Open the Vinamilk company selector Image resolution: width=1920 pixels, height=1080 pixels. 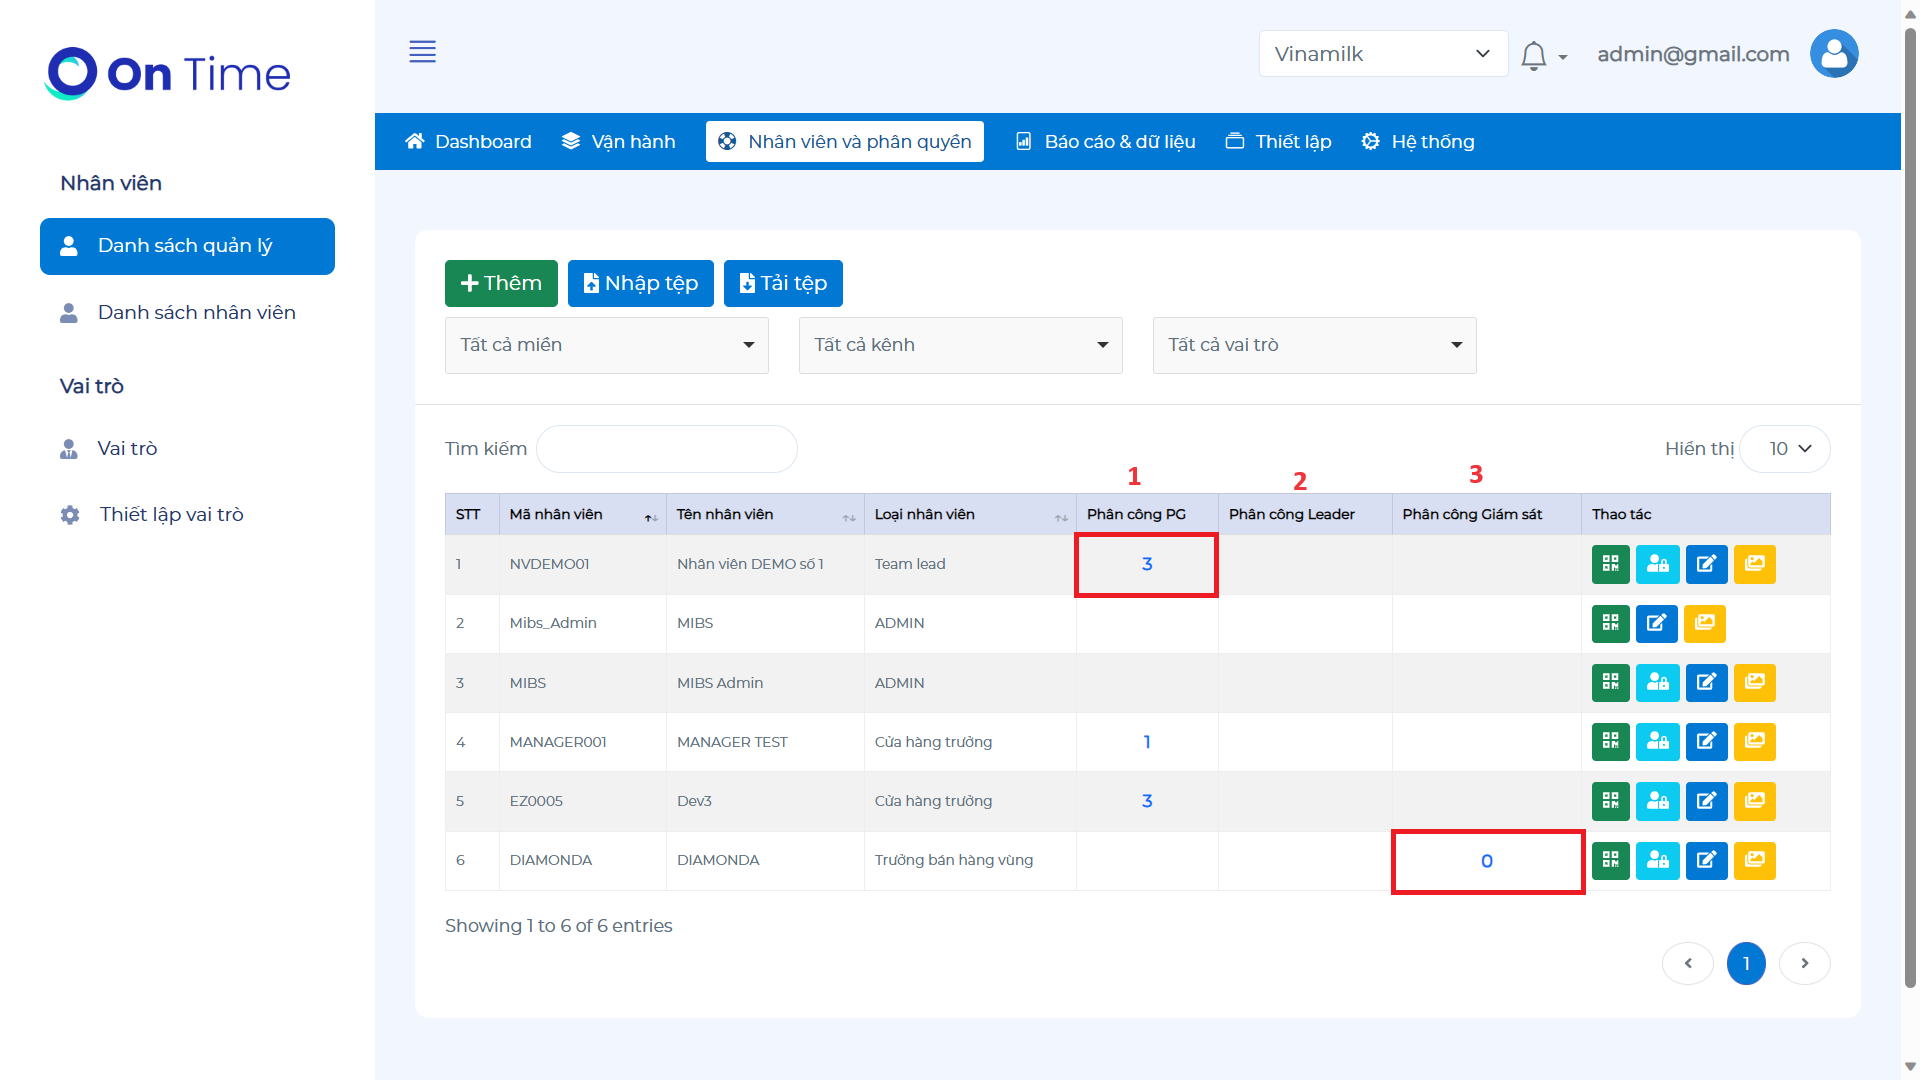click(1382, 54)
